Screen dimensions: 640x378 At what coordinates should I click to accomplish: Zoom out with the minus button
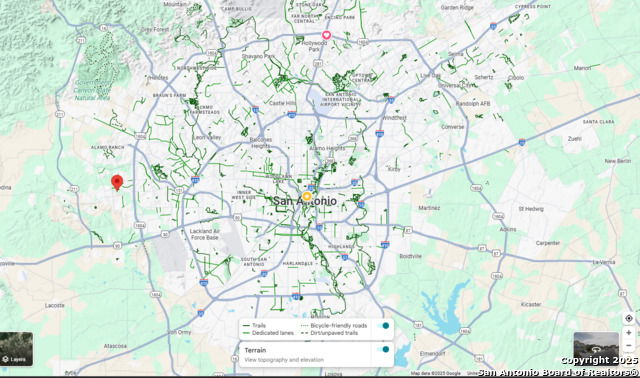629,346
